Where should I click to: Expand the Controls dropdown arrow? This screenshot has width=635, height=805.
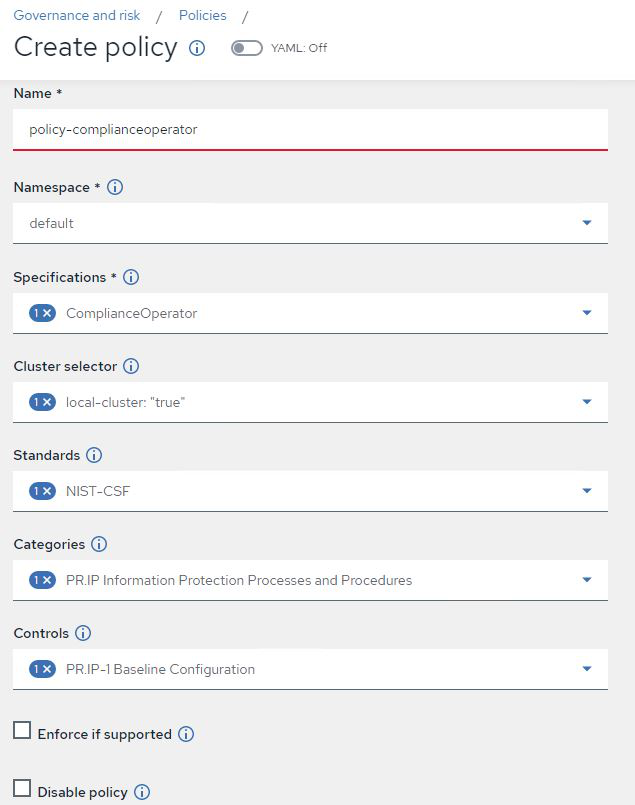[x=587, y=669]
